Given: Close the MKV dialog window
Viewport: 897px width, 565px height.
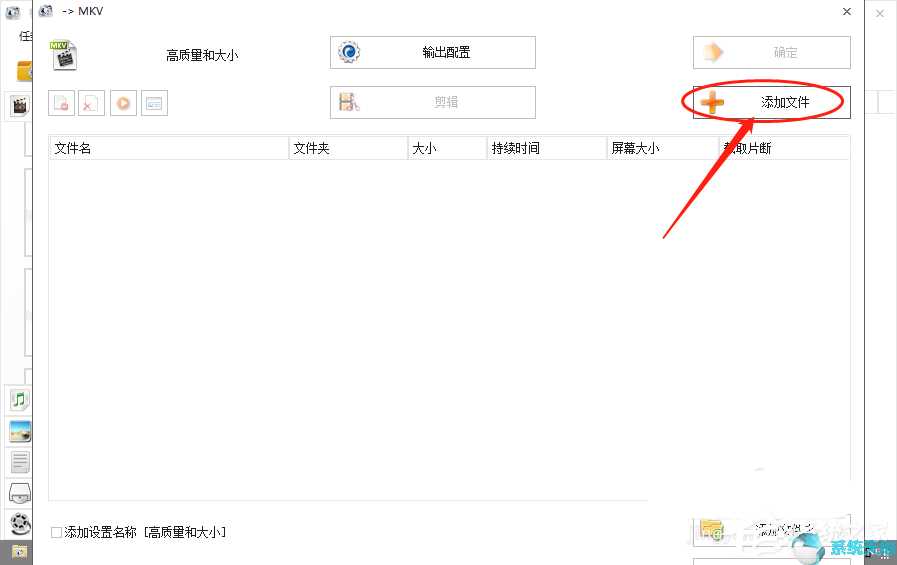Looking at the screenshot, I should tap(847, 12).
